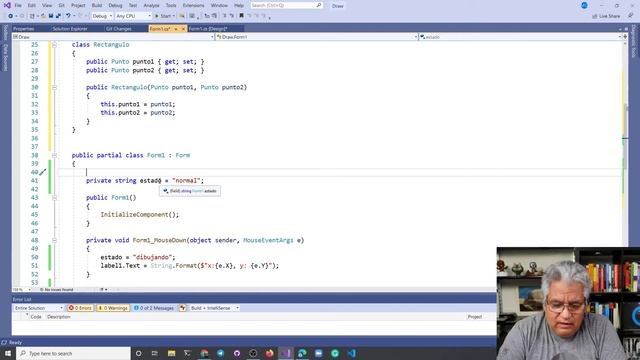
Task: Click the Visual Studio Search box
Action: 286,5
